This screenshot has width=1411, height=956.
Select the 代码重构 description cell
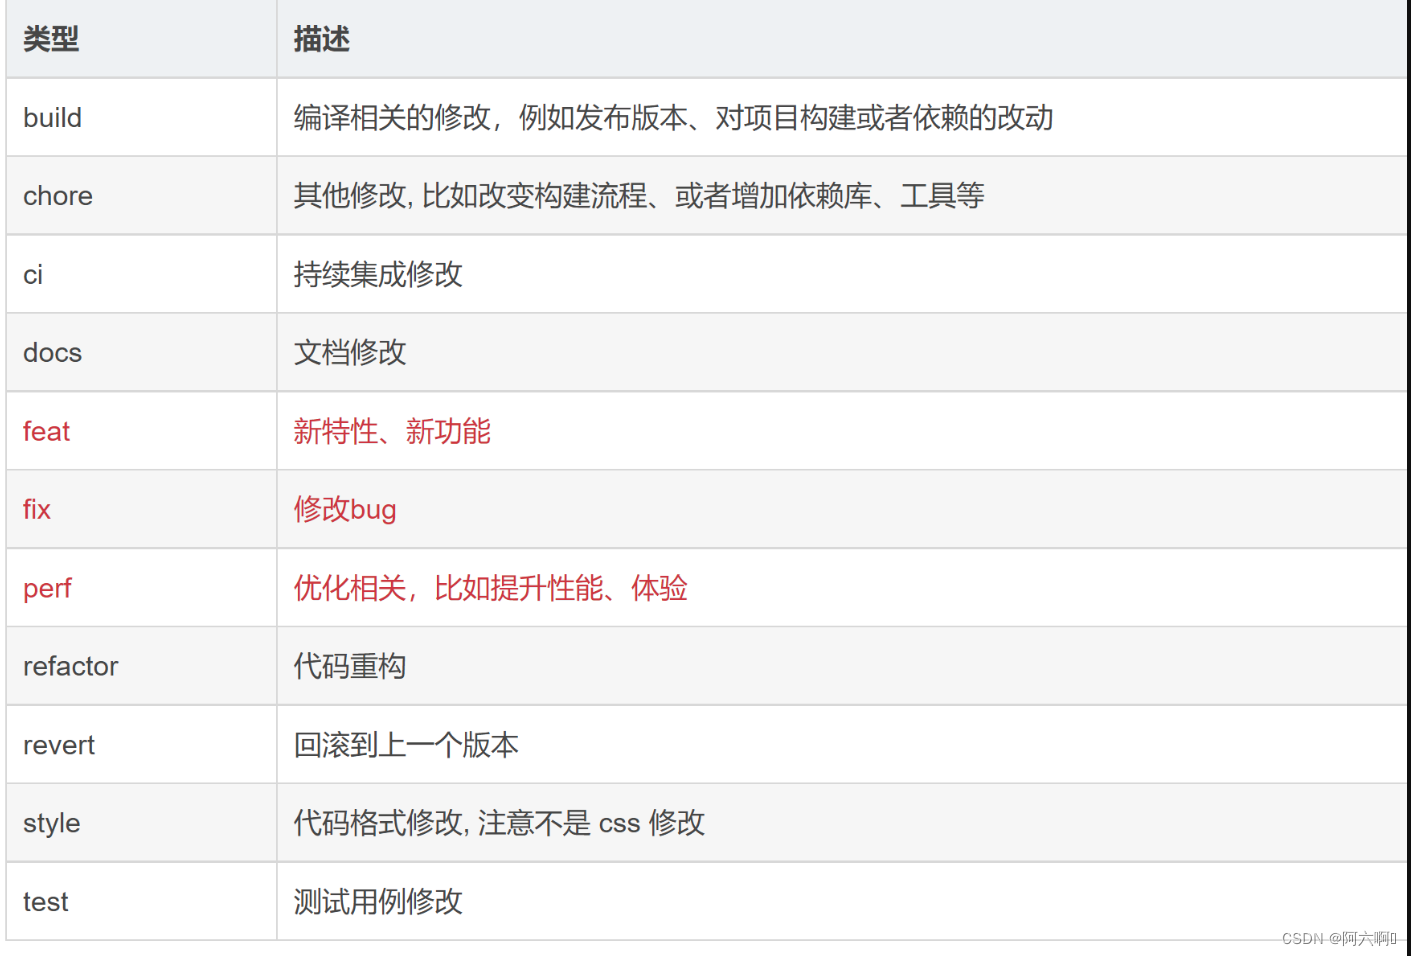click(x=348, y=666)
